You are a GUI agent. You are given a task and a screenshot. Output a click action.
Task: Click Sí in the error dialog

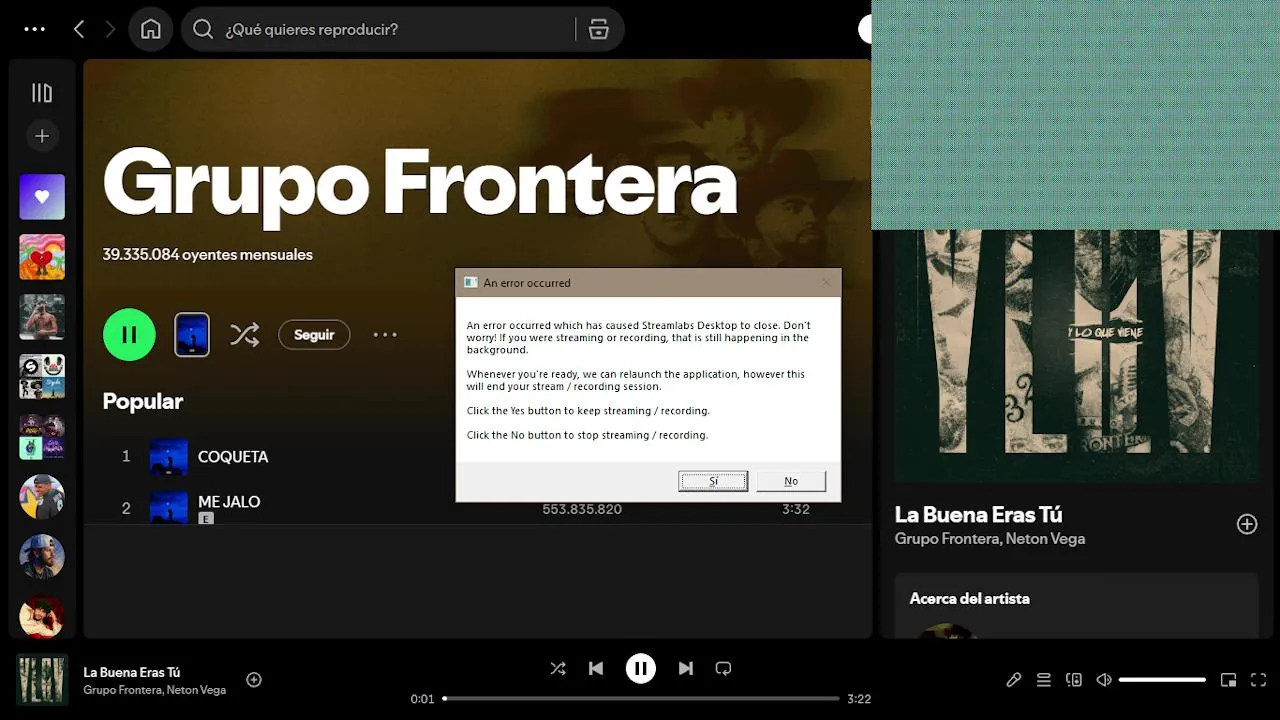click(x=713, y=481)
